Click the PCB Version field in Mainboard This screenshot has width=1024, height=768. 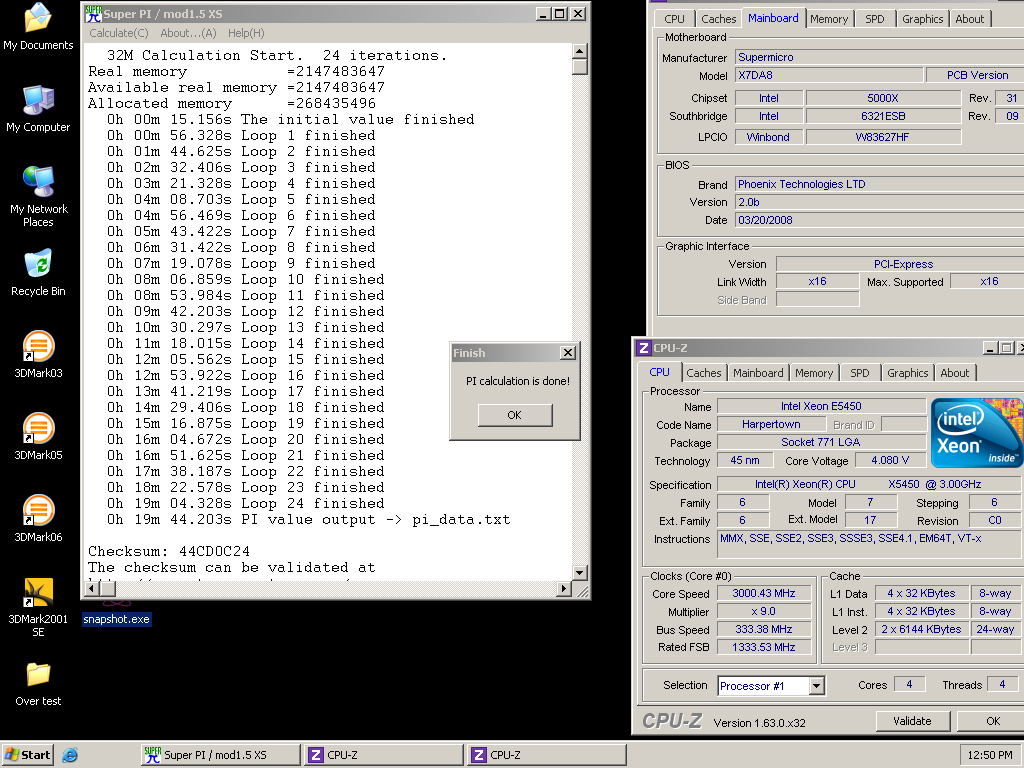(977, 75)
